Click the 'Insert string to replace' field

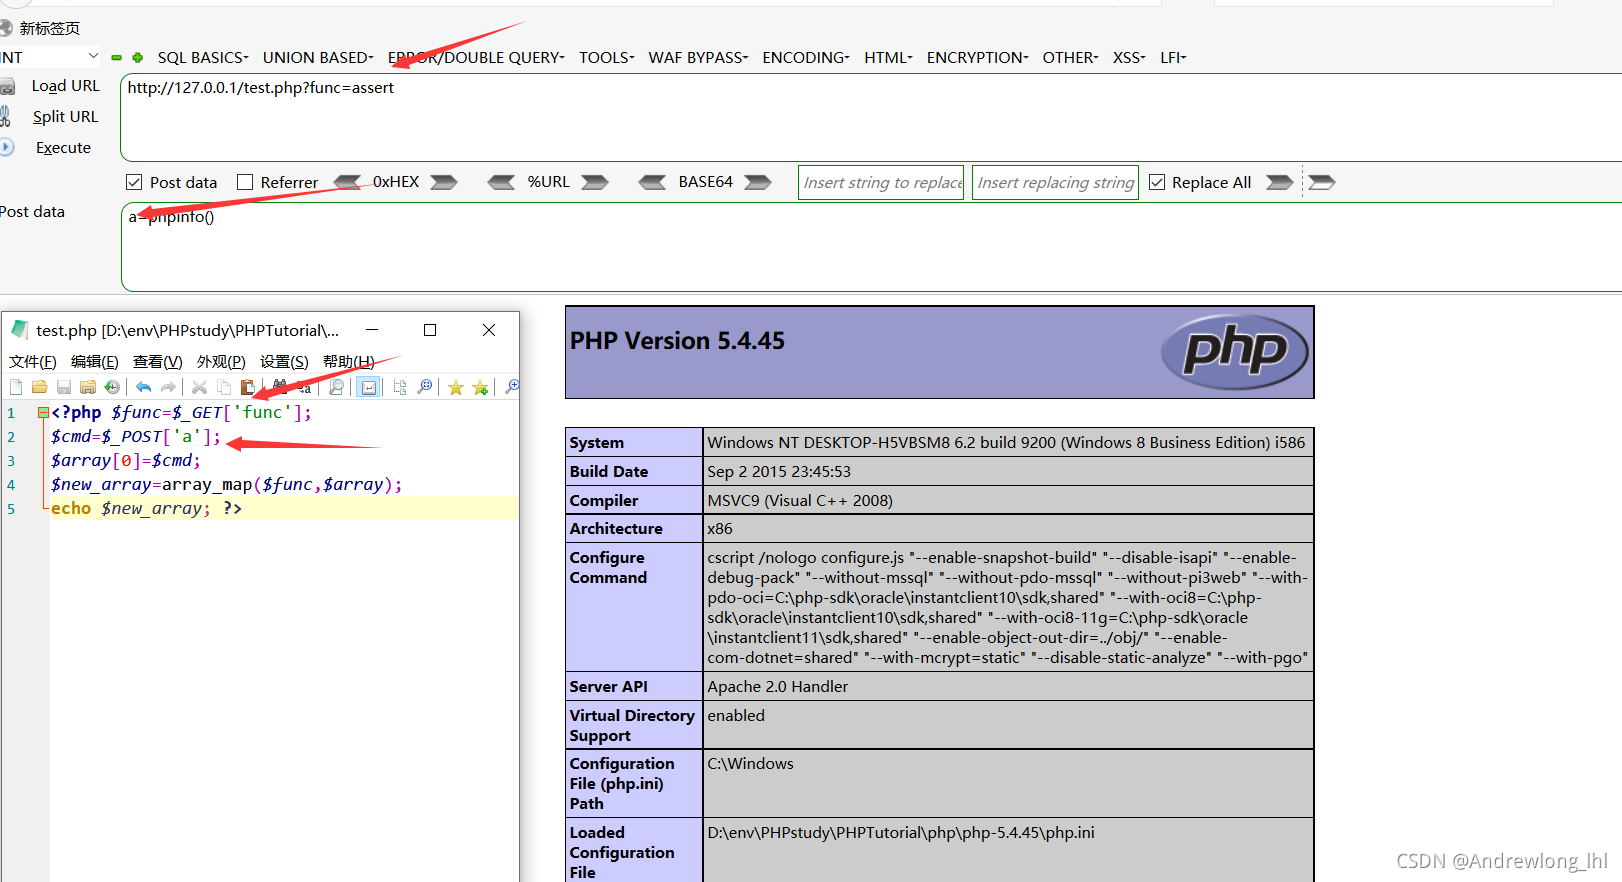click(881, 182)
